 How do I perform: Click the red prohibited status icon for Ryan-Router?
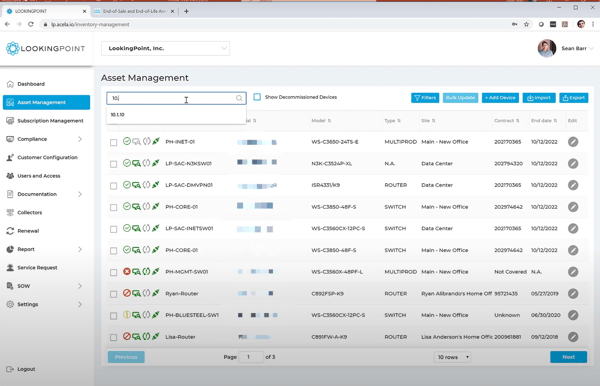(127, 293)
